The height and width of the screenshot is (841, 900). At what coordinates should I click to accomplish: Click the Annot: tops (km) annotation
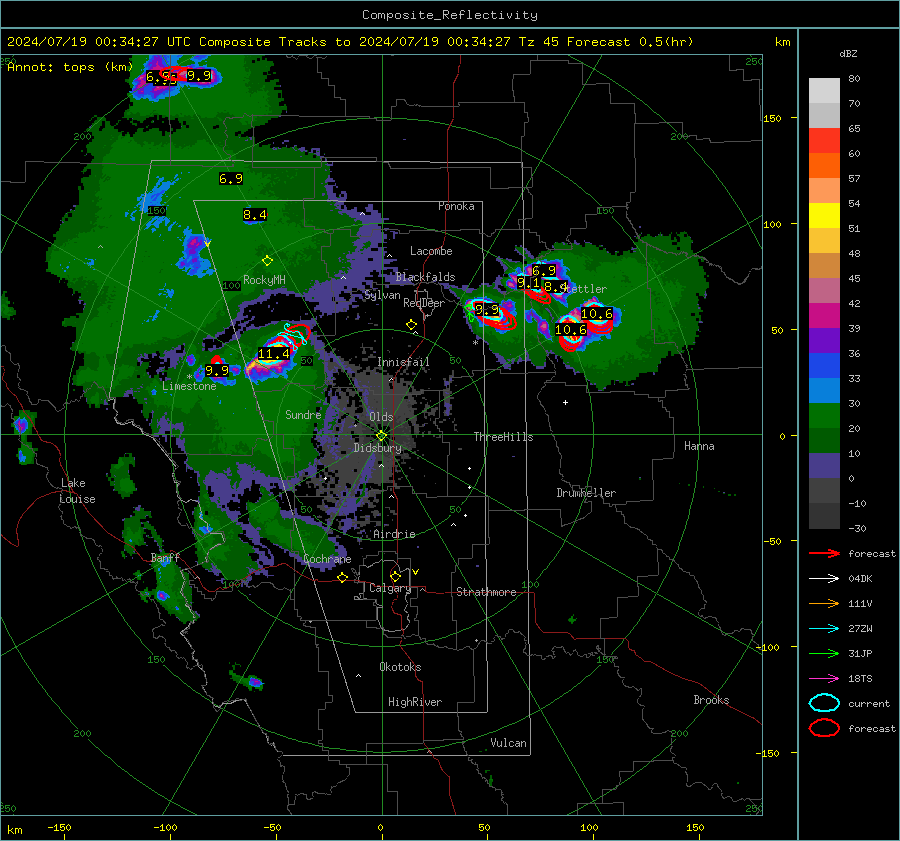pos(70,67)
